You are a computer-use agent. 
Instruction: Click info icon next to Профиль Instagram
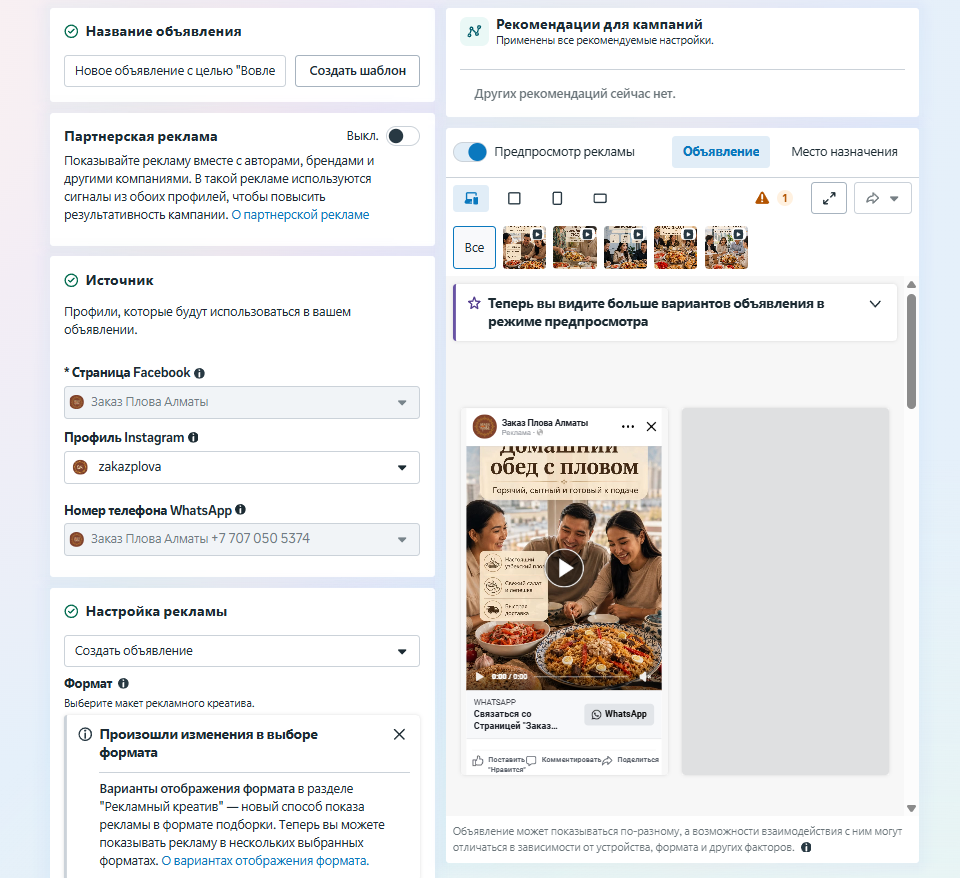point(193,437)
